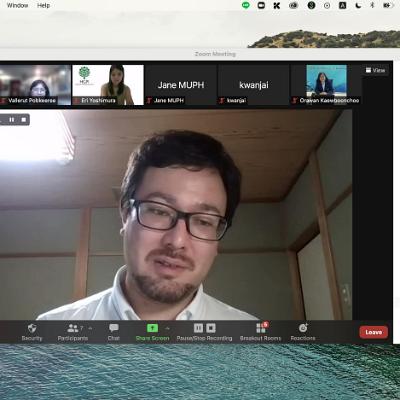
Task: Select Orawan Kaewboonchoo's video thumbnail
Action: tap(326, 85)
